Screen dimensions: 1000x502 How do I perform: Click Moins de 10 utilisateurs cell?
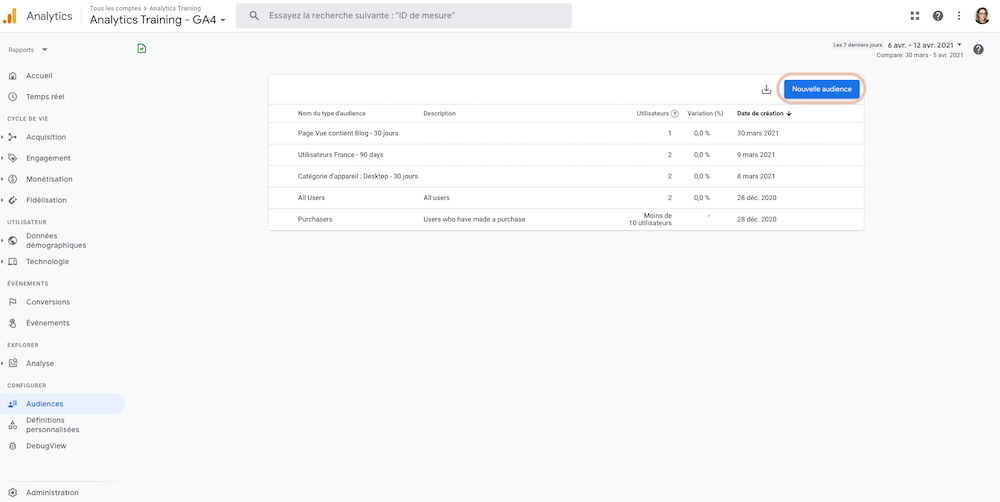tap(650, 219)
